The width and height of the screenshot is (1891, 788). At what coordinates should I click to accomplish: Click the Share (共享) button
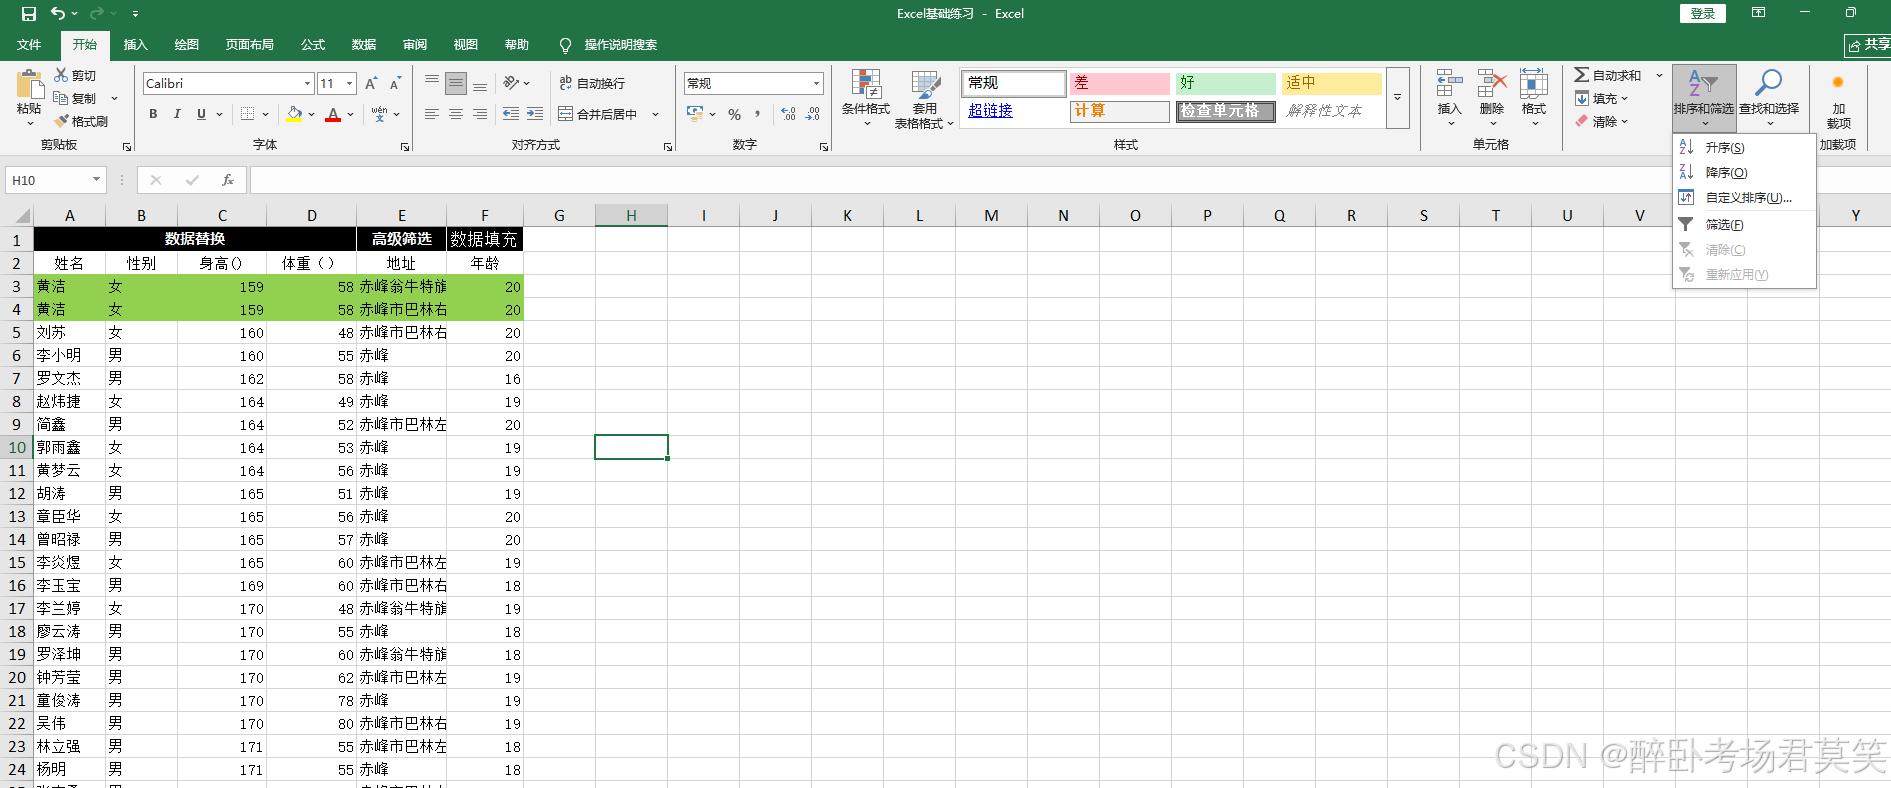pos(1868,45)
